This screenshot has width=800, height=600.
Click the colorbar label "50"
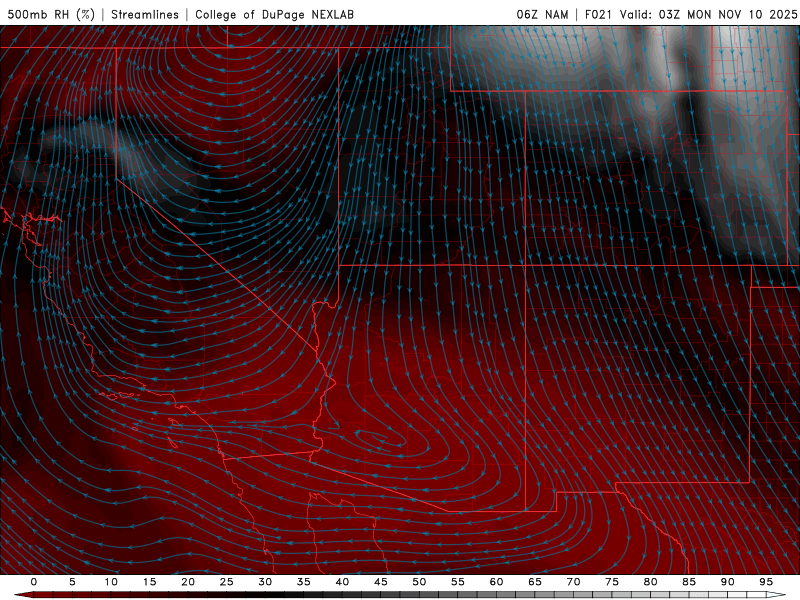[419, 582]
